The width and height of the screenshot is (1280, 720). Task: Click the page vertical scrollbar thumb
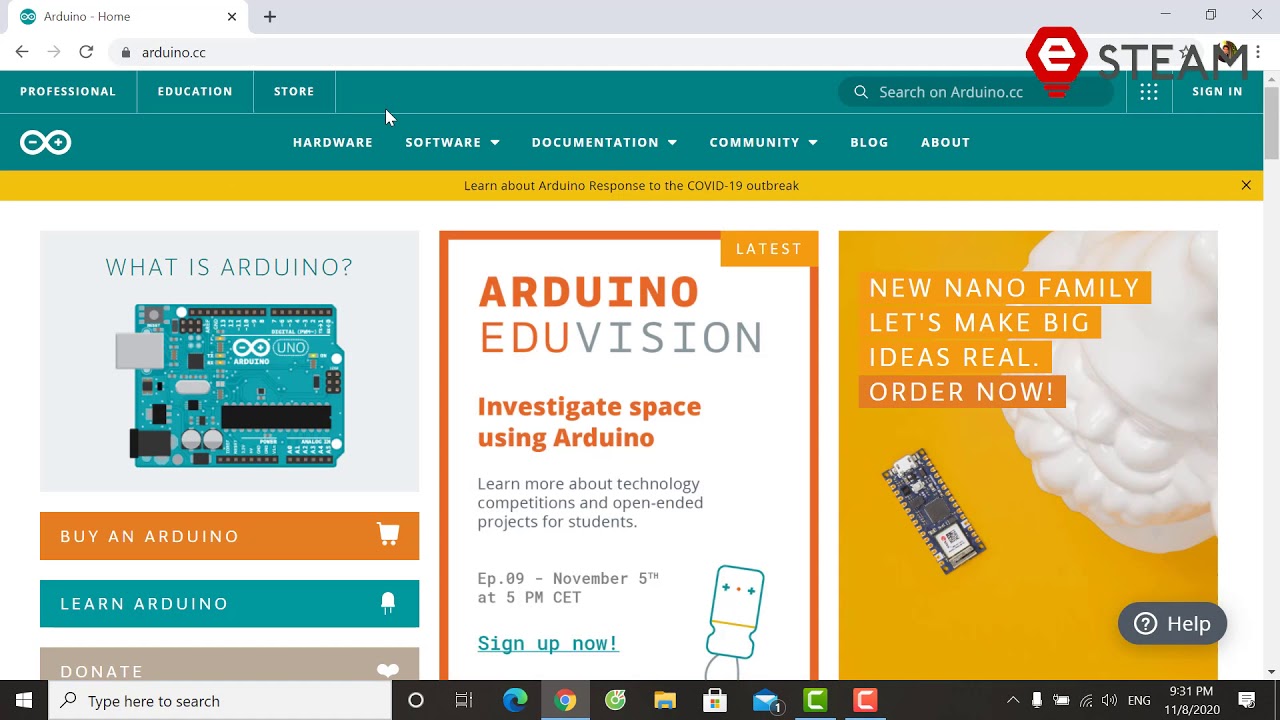pyautogui.click(x=1271, y=123)
